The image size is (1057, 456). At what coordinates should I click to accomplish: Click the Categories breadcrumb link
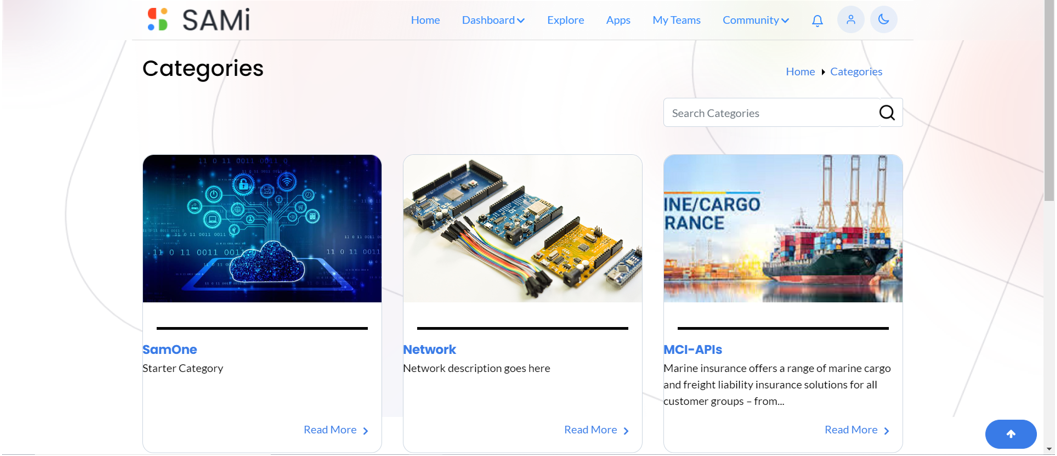[856, 72]
